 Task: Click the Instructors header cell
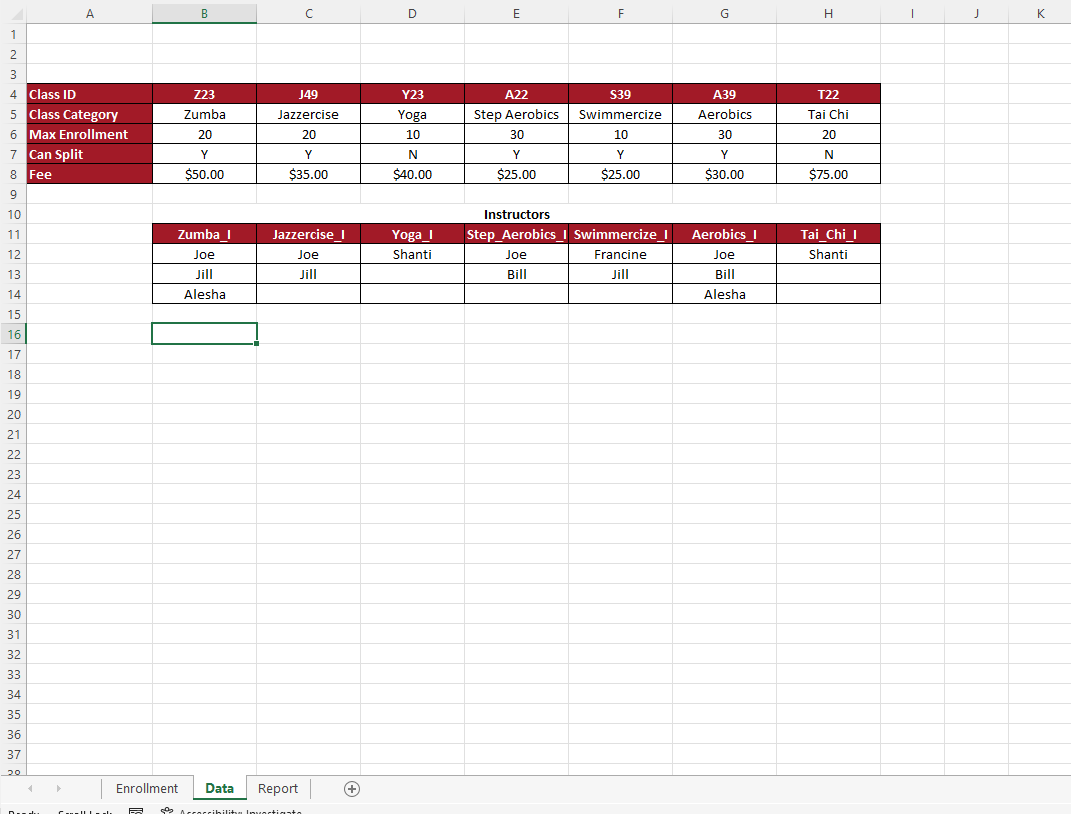(x=516, y=214)
